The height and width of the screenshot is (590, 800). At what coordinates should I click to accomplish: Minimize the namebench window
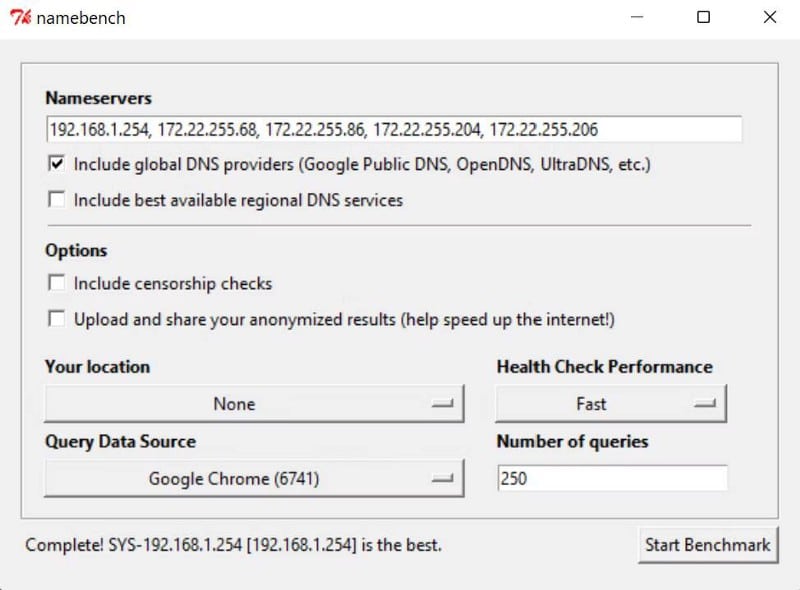click(x=637, y=17)
